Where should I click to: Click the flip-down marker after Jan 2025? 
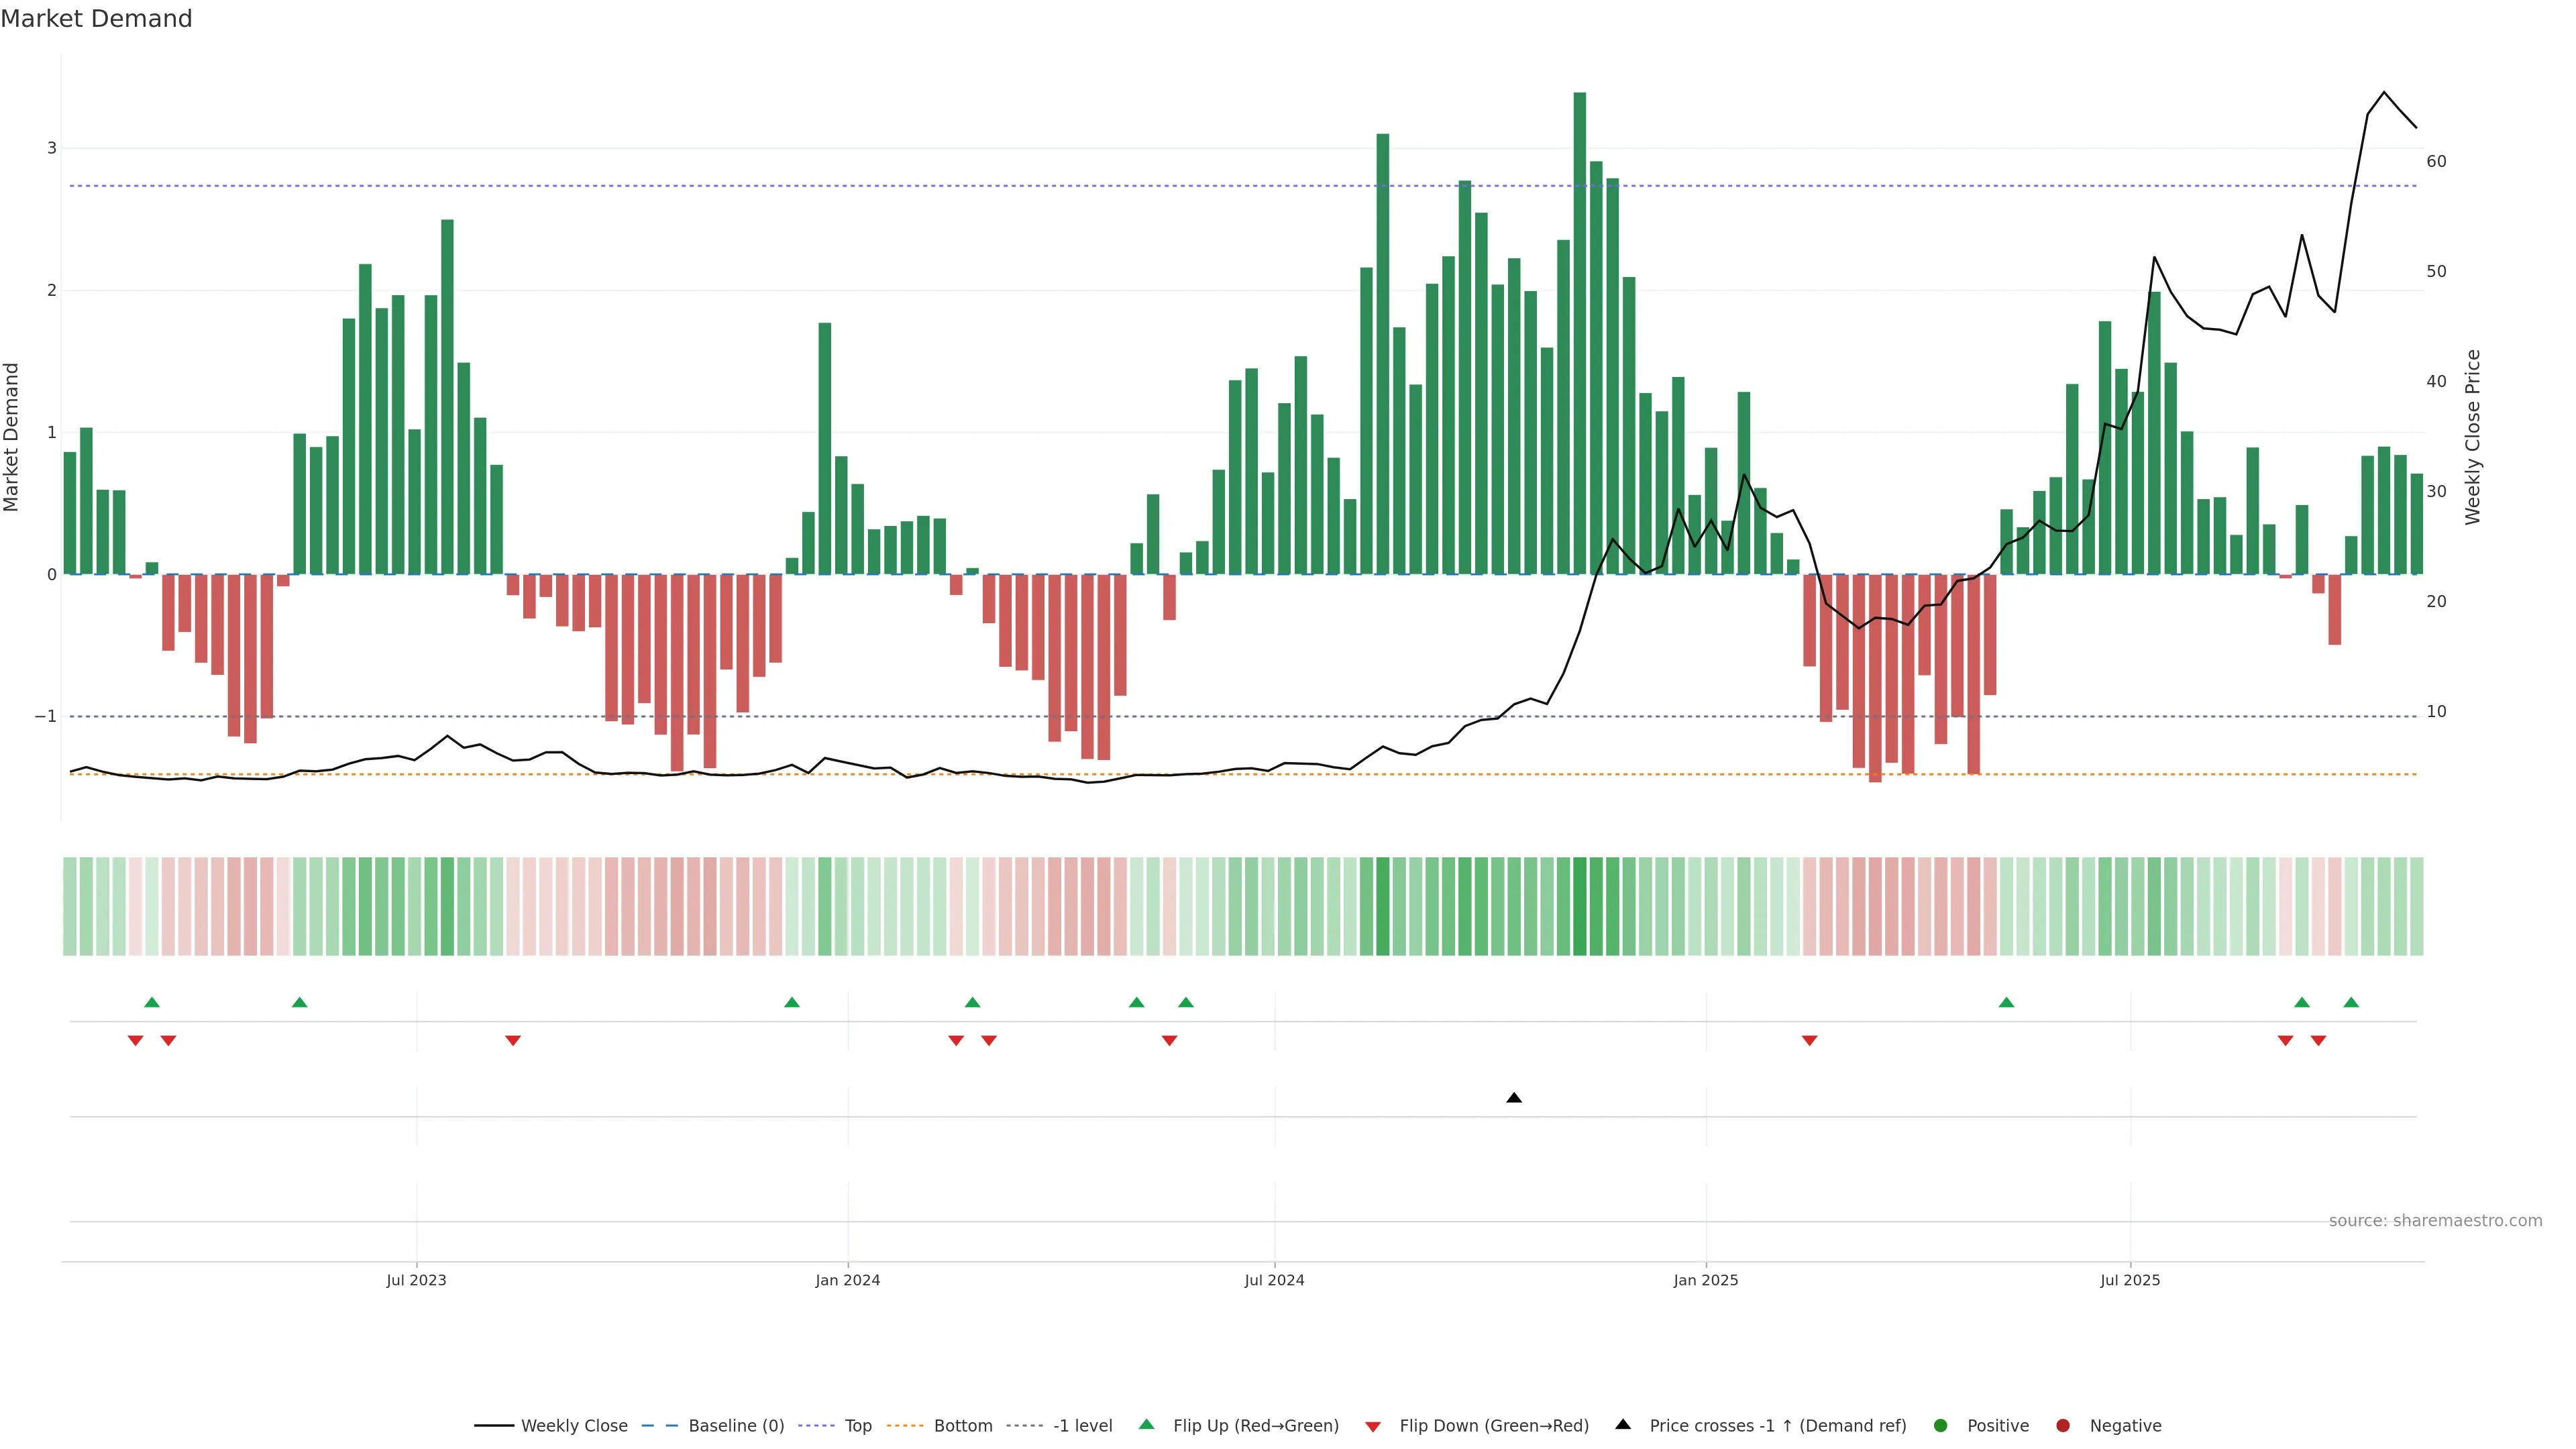coord(1809,1041)
